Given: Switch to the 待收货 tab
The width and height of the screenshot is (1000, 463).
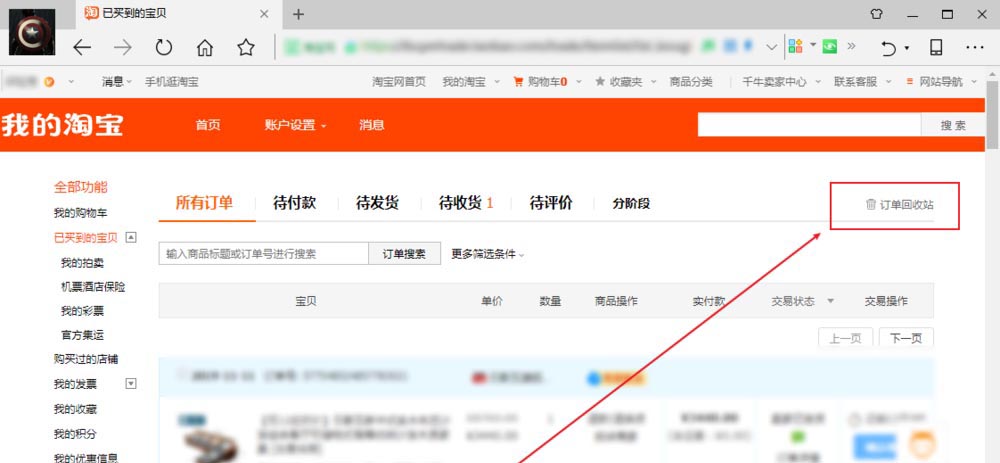Looking at the screenshot, I should pos(466,203).
